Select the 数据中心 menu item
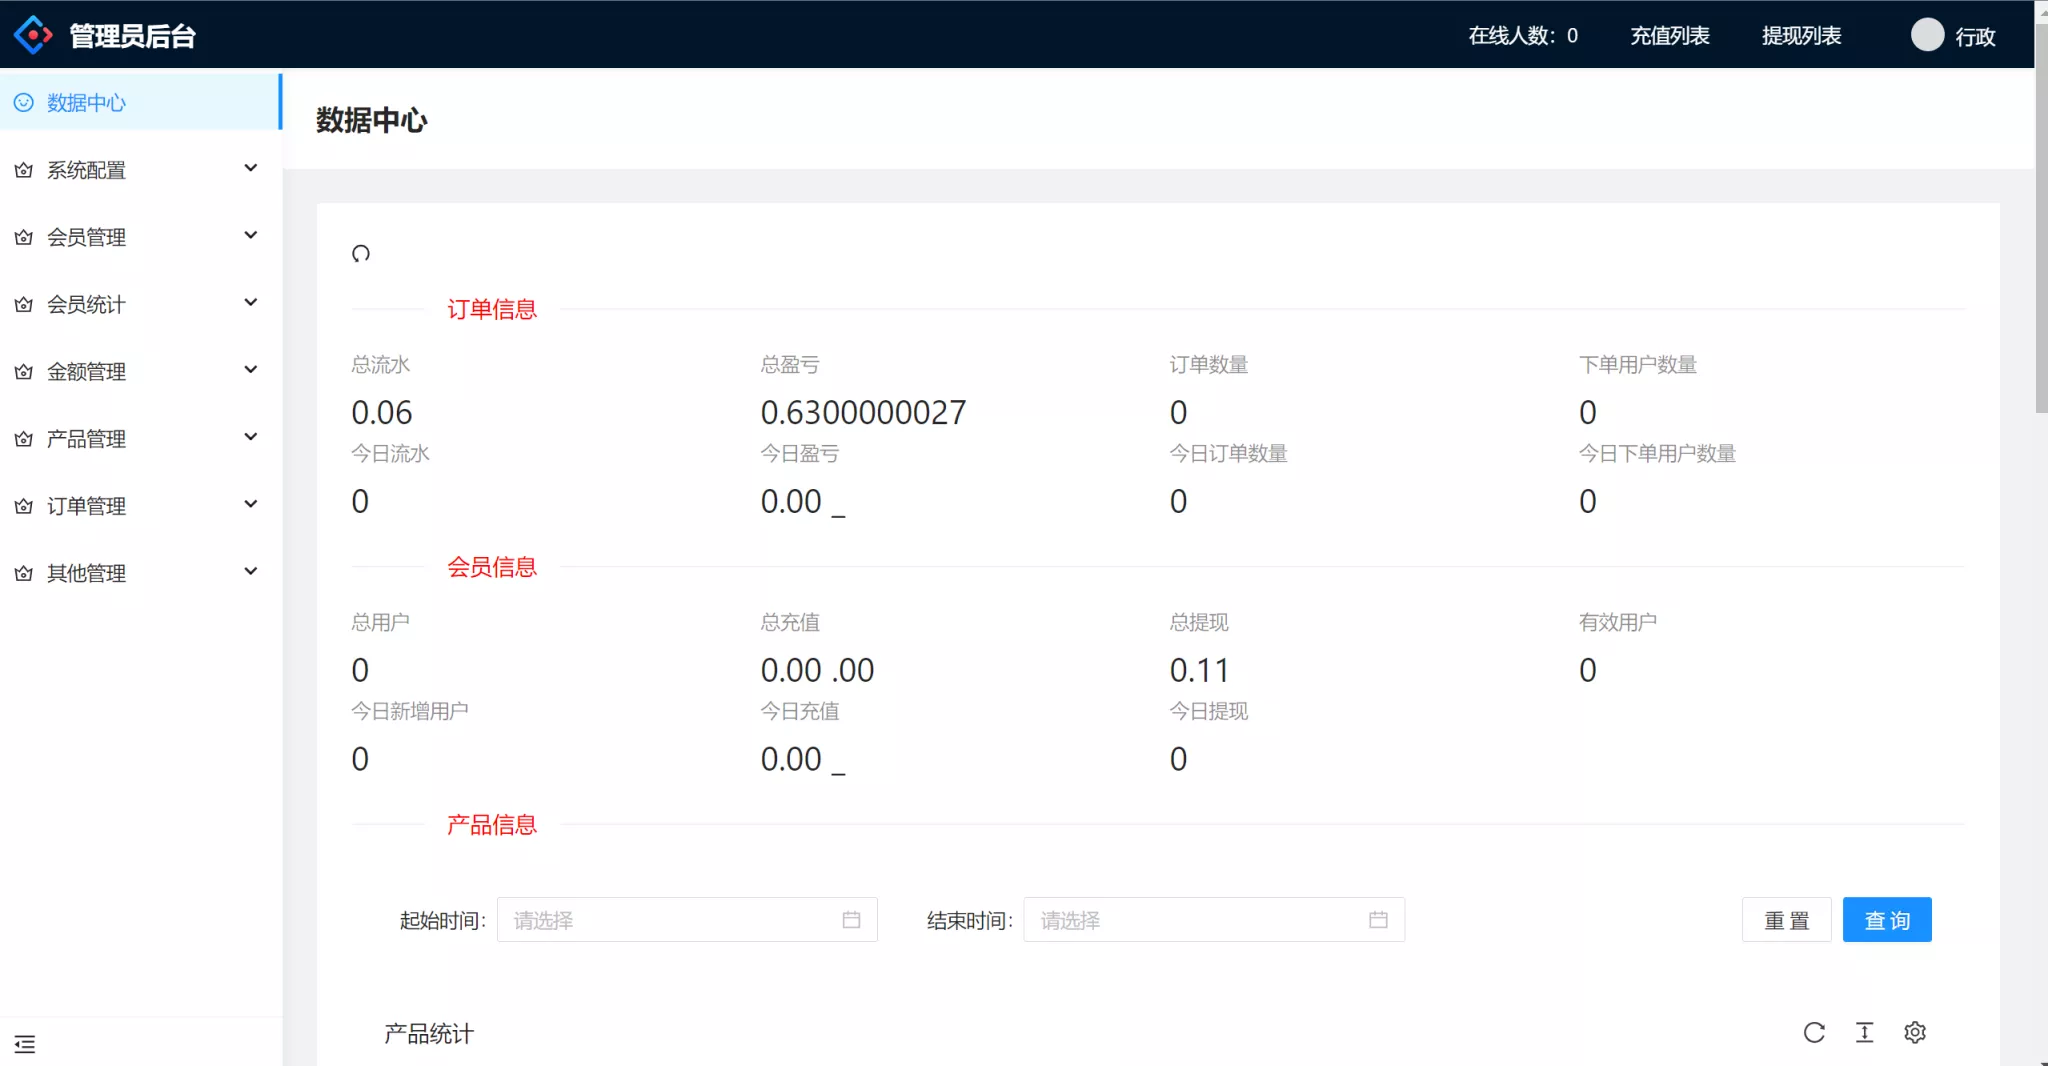The image size is (2048, 1066). 140,102
